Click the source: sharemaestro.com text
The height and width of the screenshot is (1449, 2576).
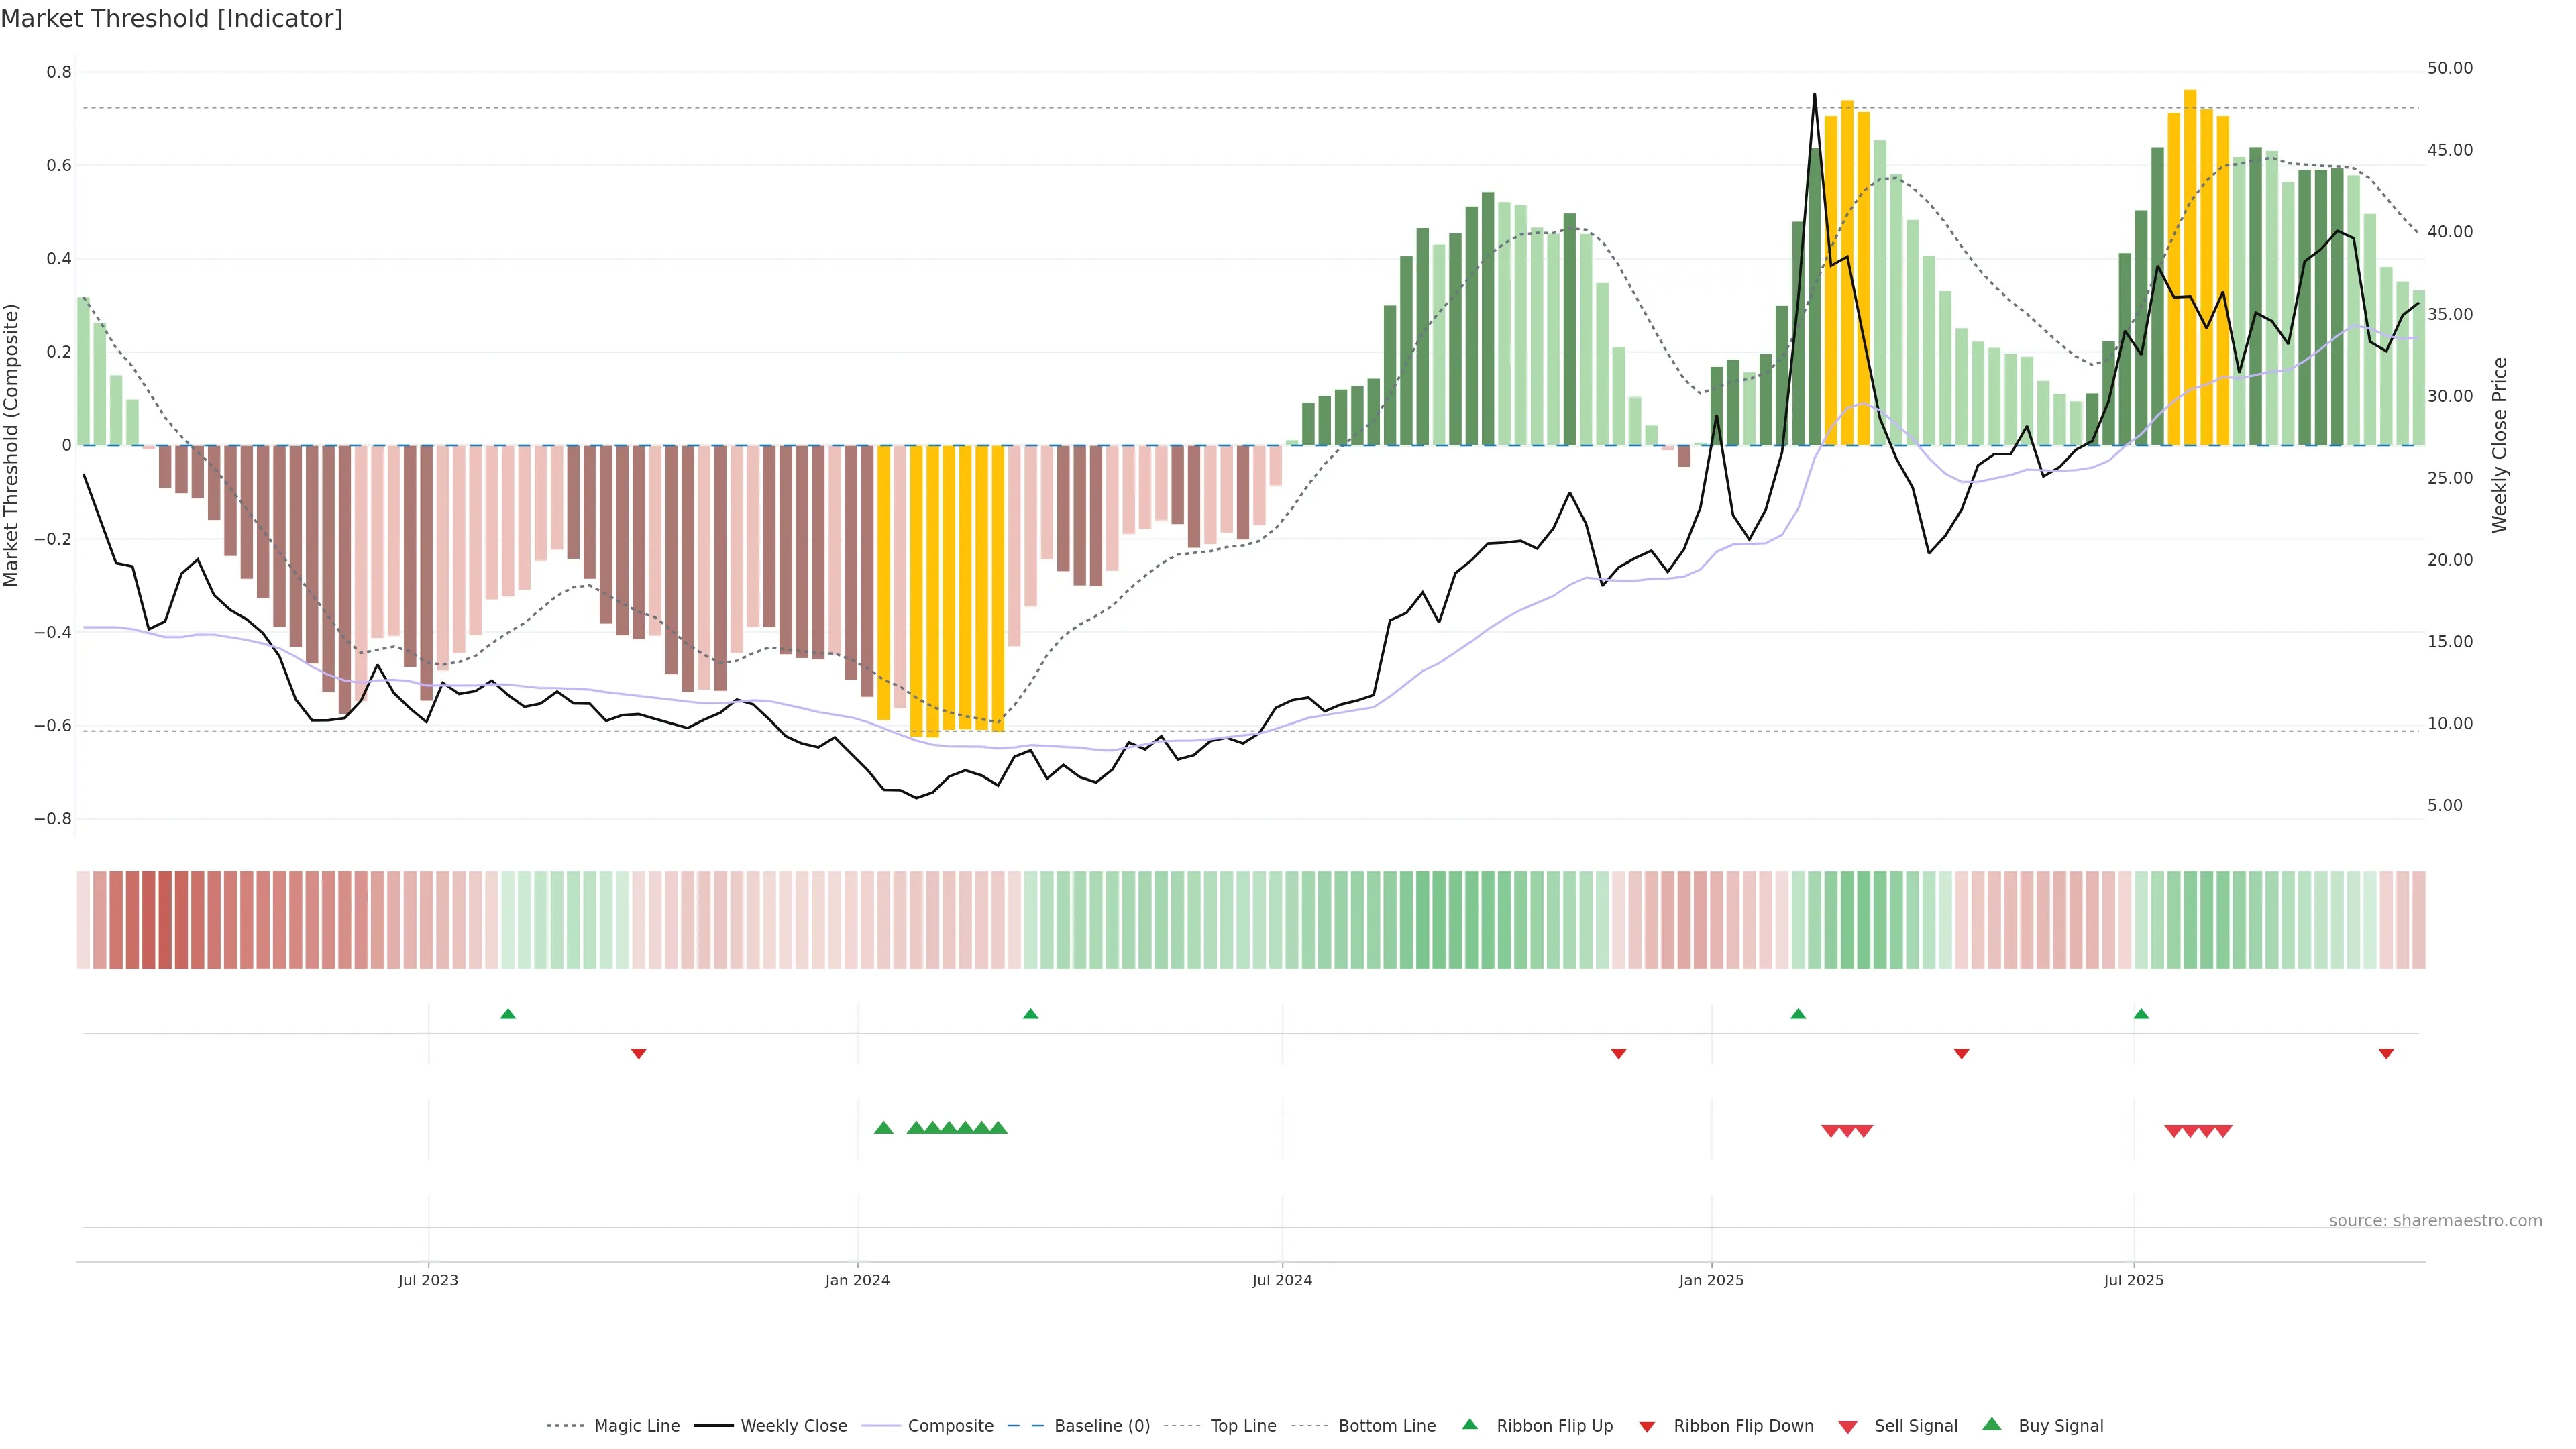coord(2435,1221)
